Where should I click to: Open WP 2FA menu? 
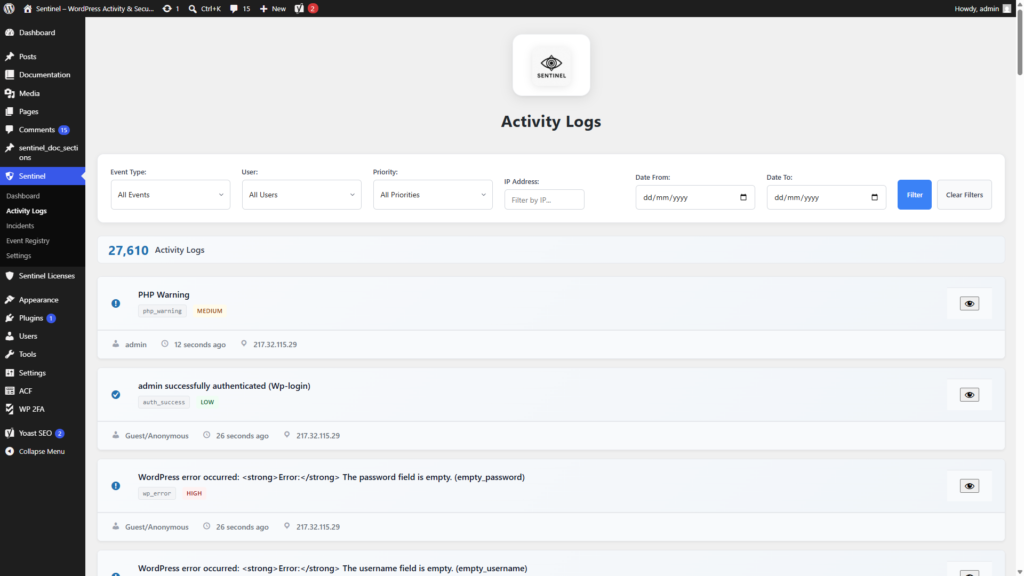[31, 409]
